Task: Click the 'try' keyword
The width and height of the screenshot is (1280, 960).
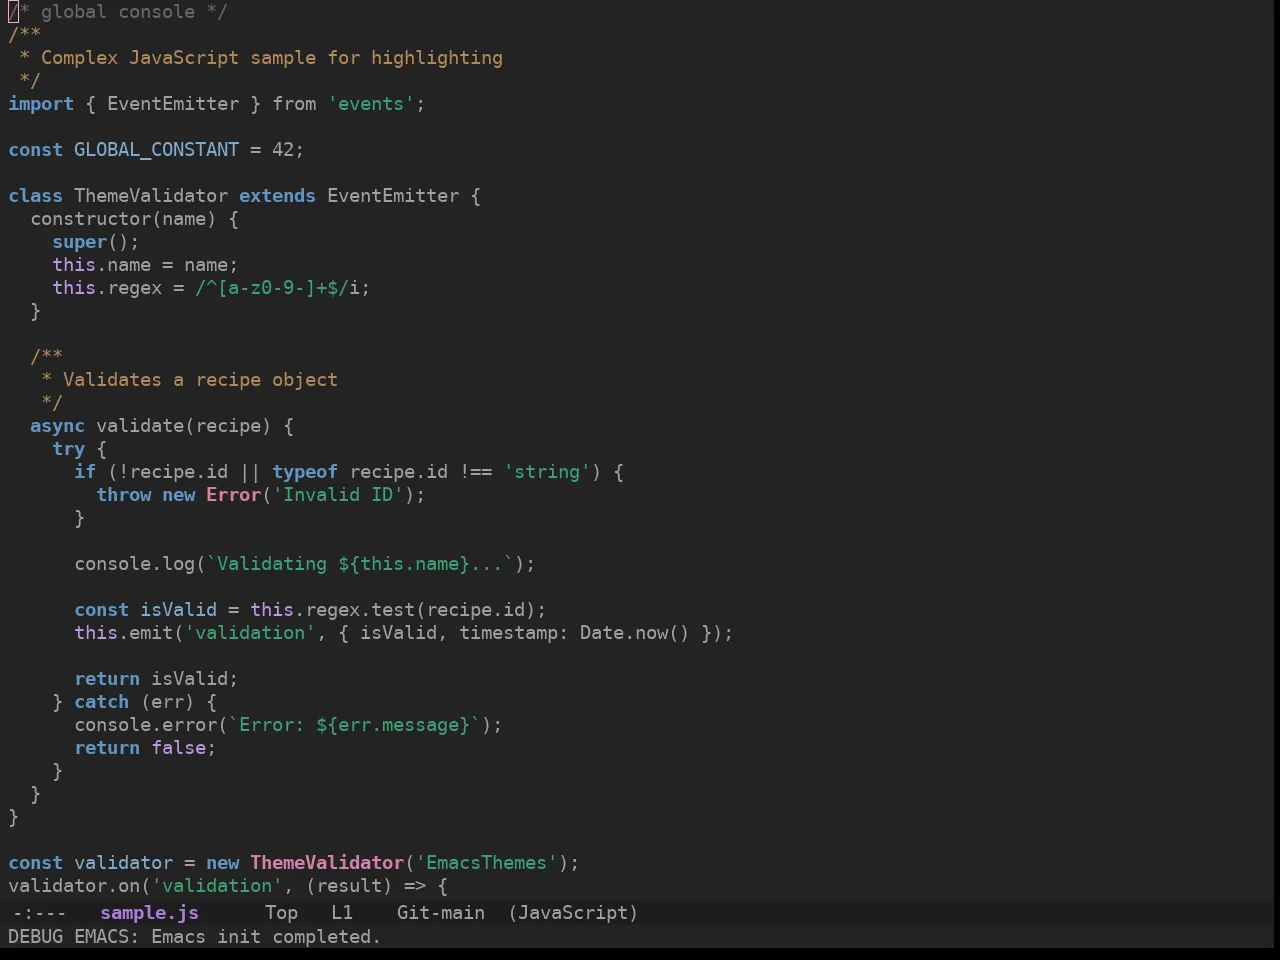Action: (68, 449)
